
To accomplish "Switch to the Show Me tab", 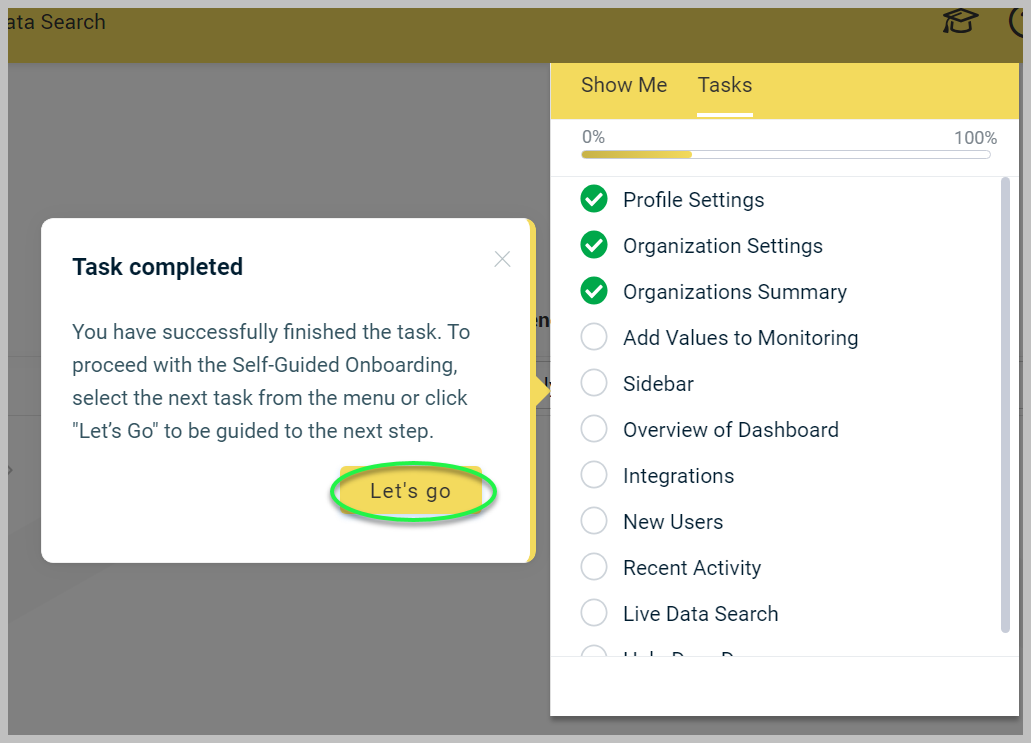I will (x=624, y=85).
